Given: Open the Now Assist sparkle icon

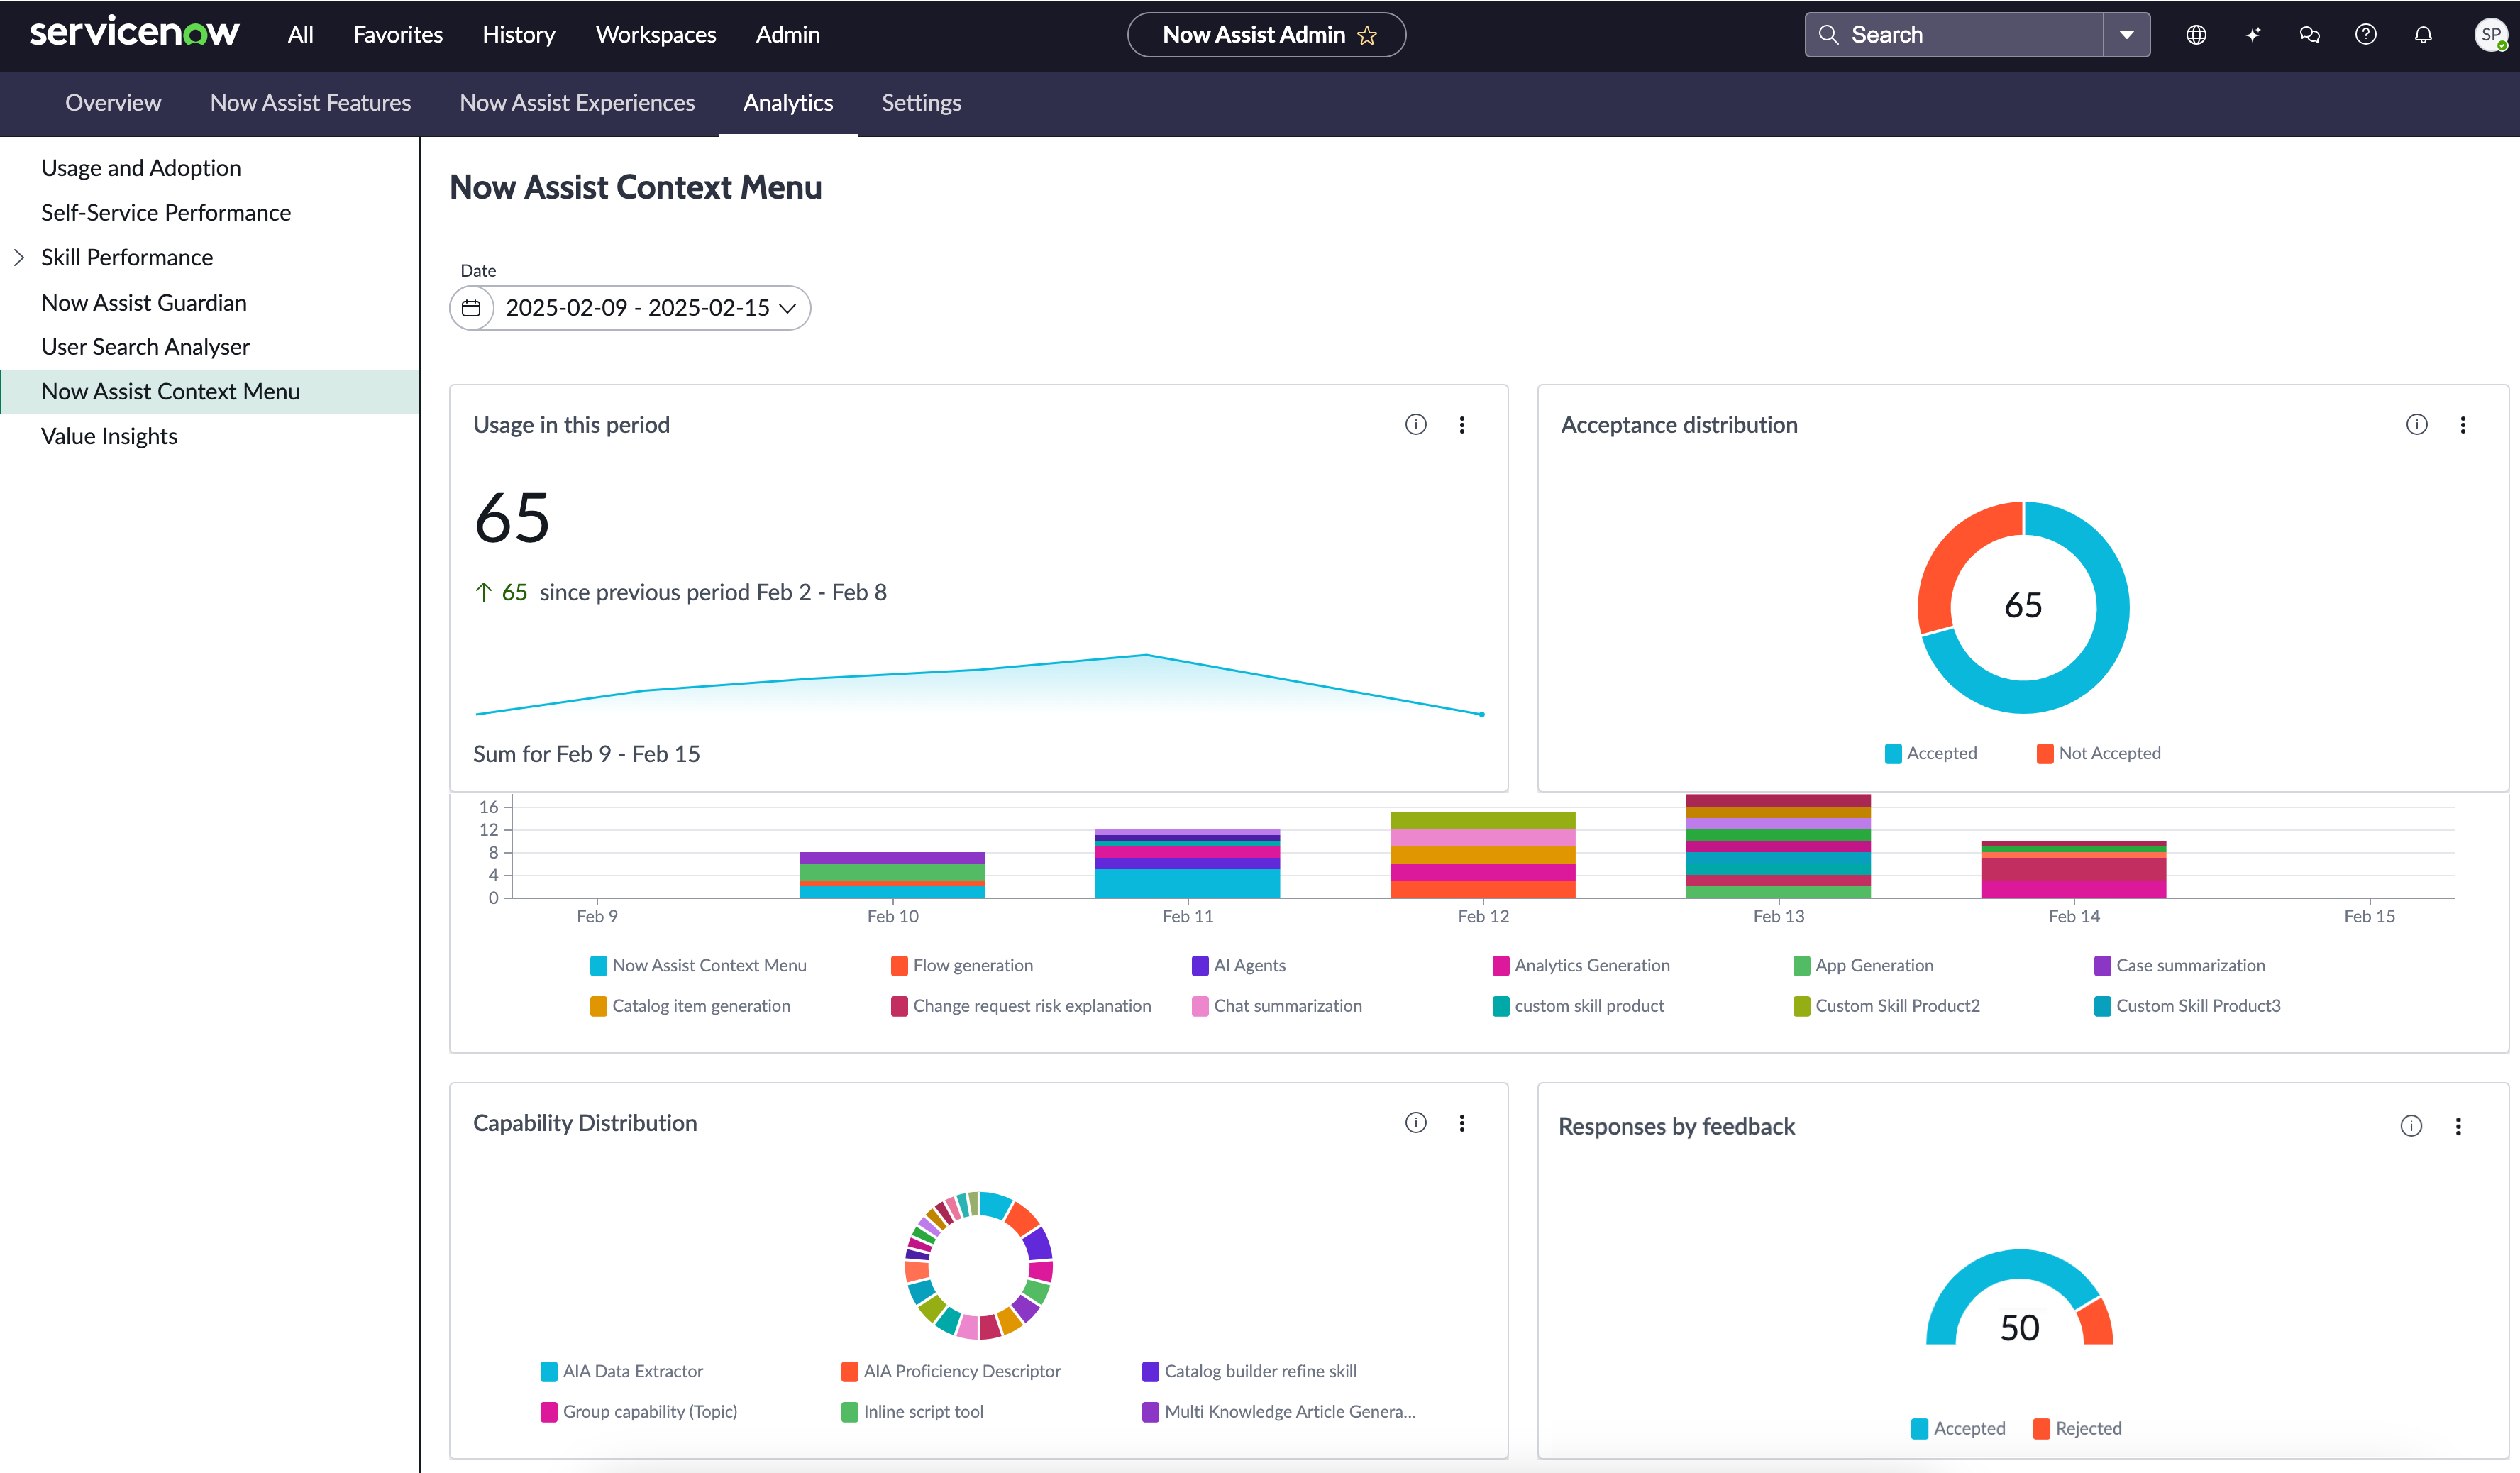Looking at the screenshot, I should 2253,35.
